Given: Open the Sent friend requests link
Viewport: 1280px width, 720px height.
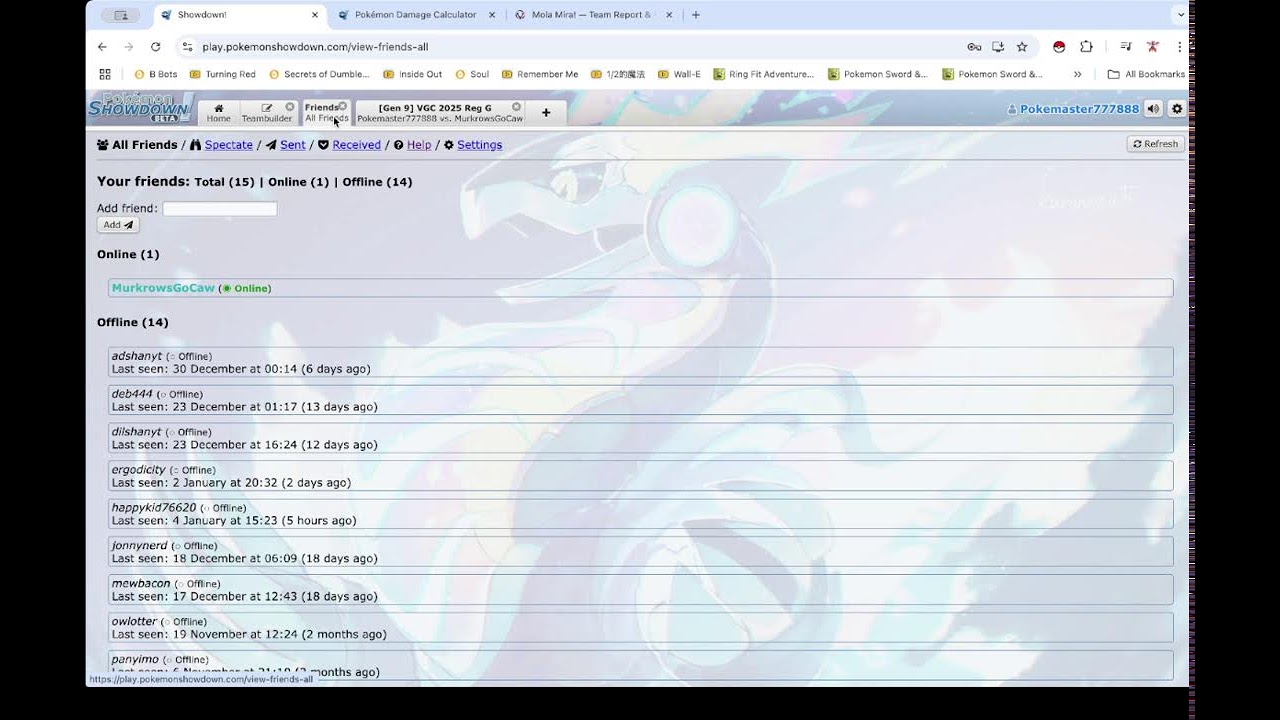Looking at the screenshot, I should click(x=292, y=145).
